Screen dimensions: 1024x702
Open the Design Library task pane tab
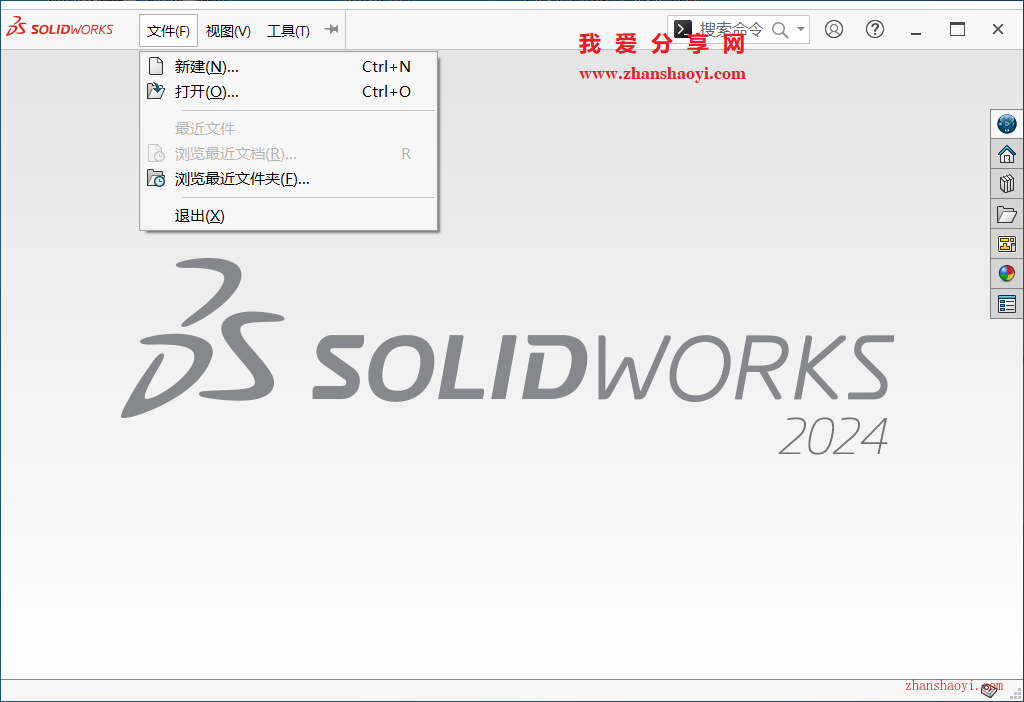[1006, 183]
